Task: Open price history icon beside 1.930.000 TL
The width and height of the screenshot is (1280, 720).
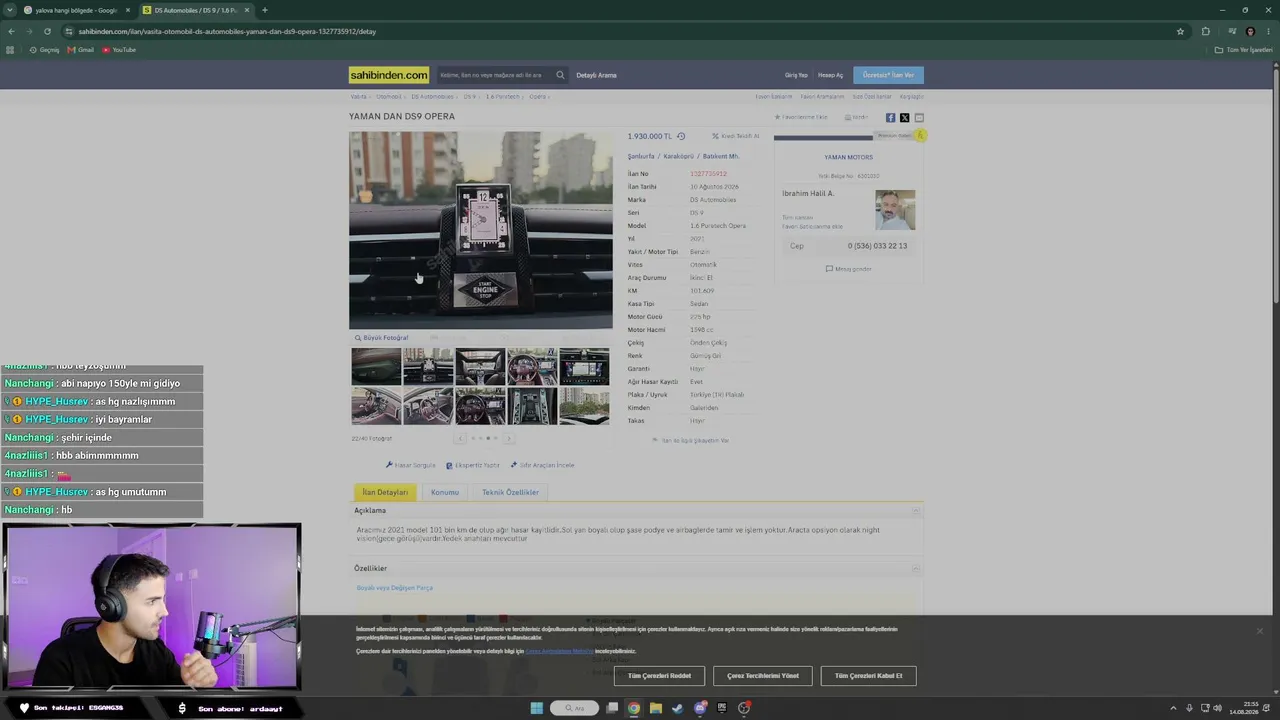Action: coord(681,136)
